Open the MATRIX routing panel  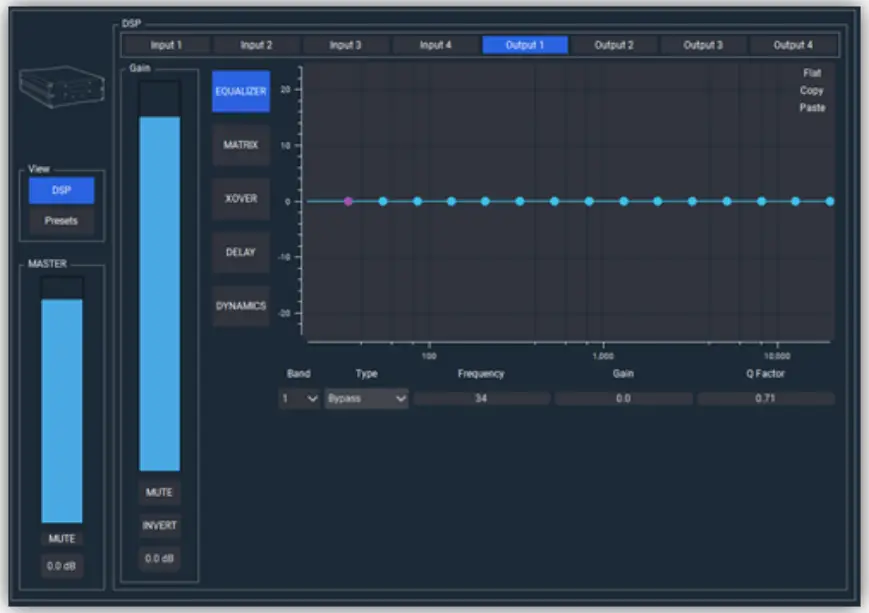[239, 145]
